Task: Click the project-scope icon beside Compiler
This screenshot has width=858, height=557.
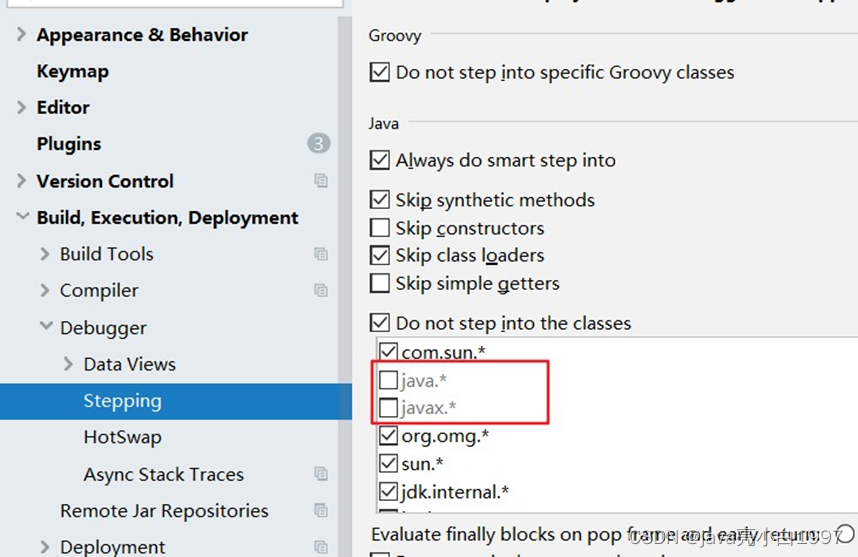Action: coord(320,291)
